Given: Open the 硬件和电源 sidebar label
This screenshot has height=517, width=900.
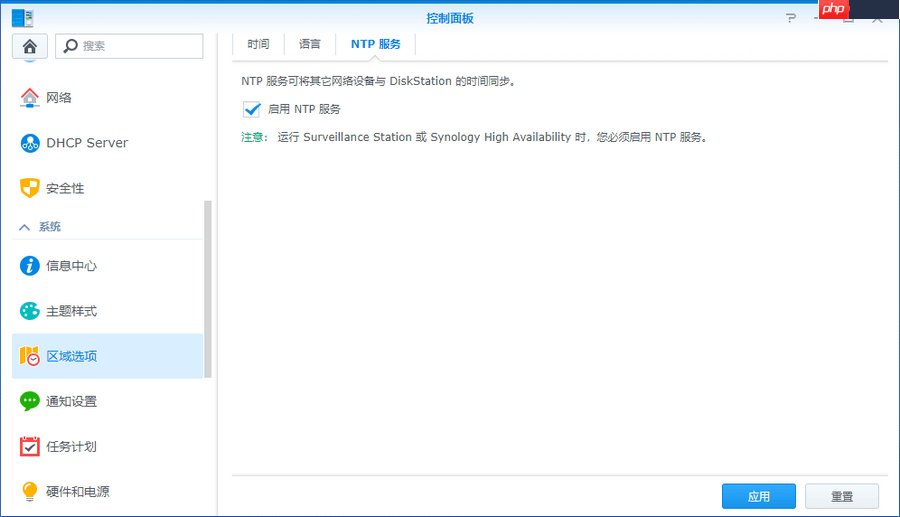Looking at the screenshot, I should 77,492.
